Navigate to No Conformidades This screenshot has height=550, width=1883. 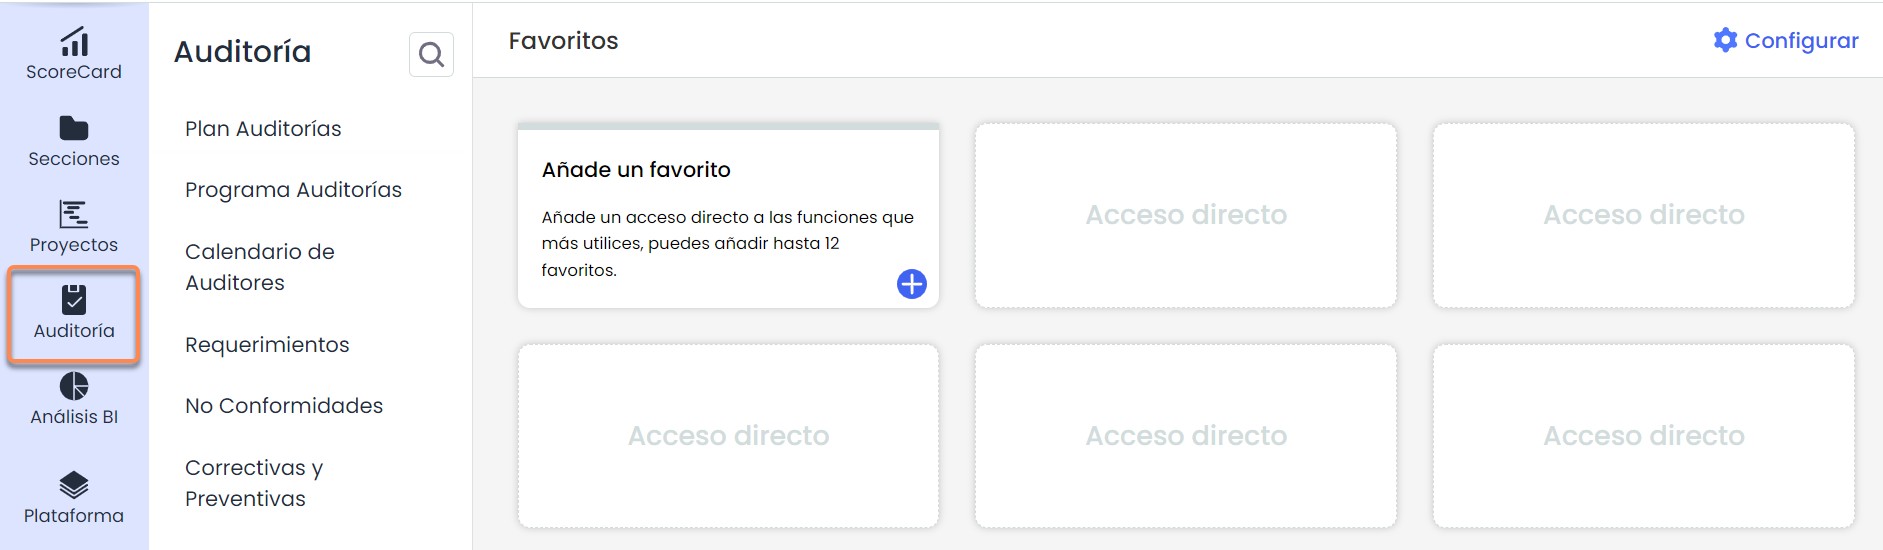[284, 406]
